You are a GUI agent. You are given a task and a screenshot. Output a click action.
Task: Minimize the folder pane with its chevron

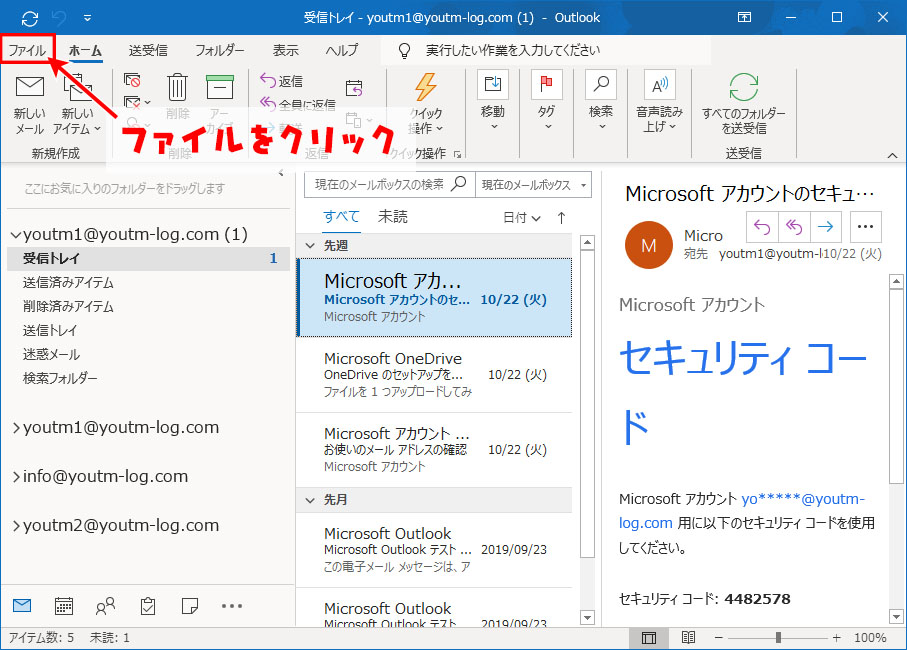click(281, 172)
